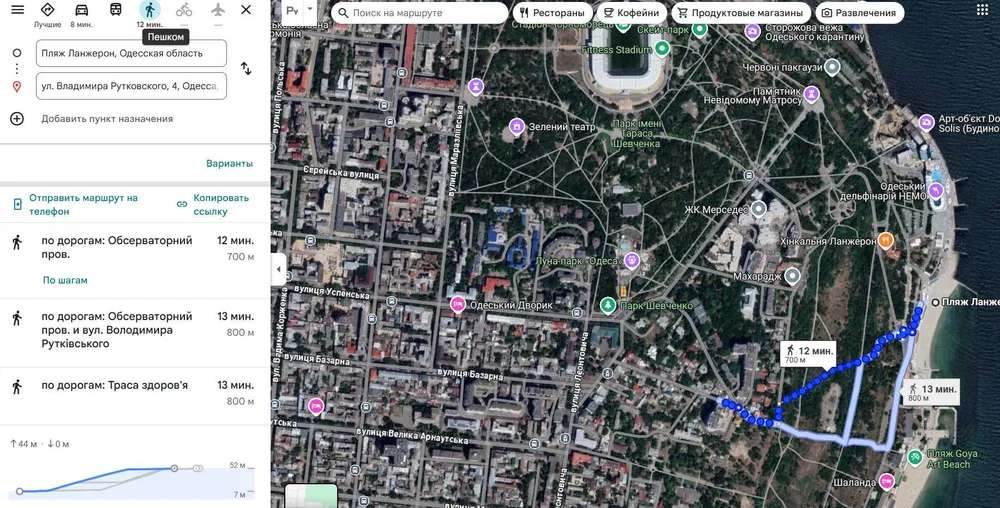Click the Пляж Ланжерон destination point
This screenshot has height=508, width=1000.
(x=936, y=302)
